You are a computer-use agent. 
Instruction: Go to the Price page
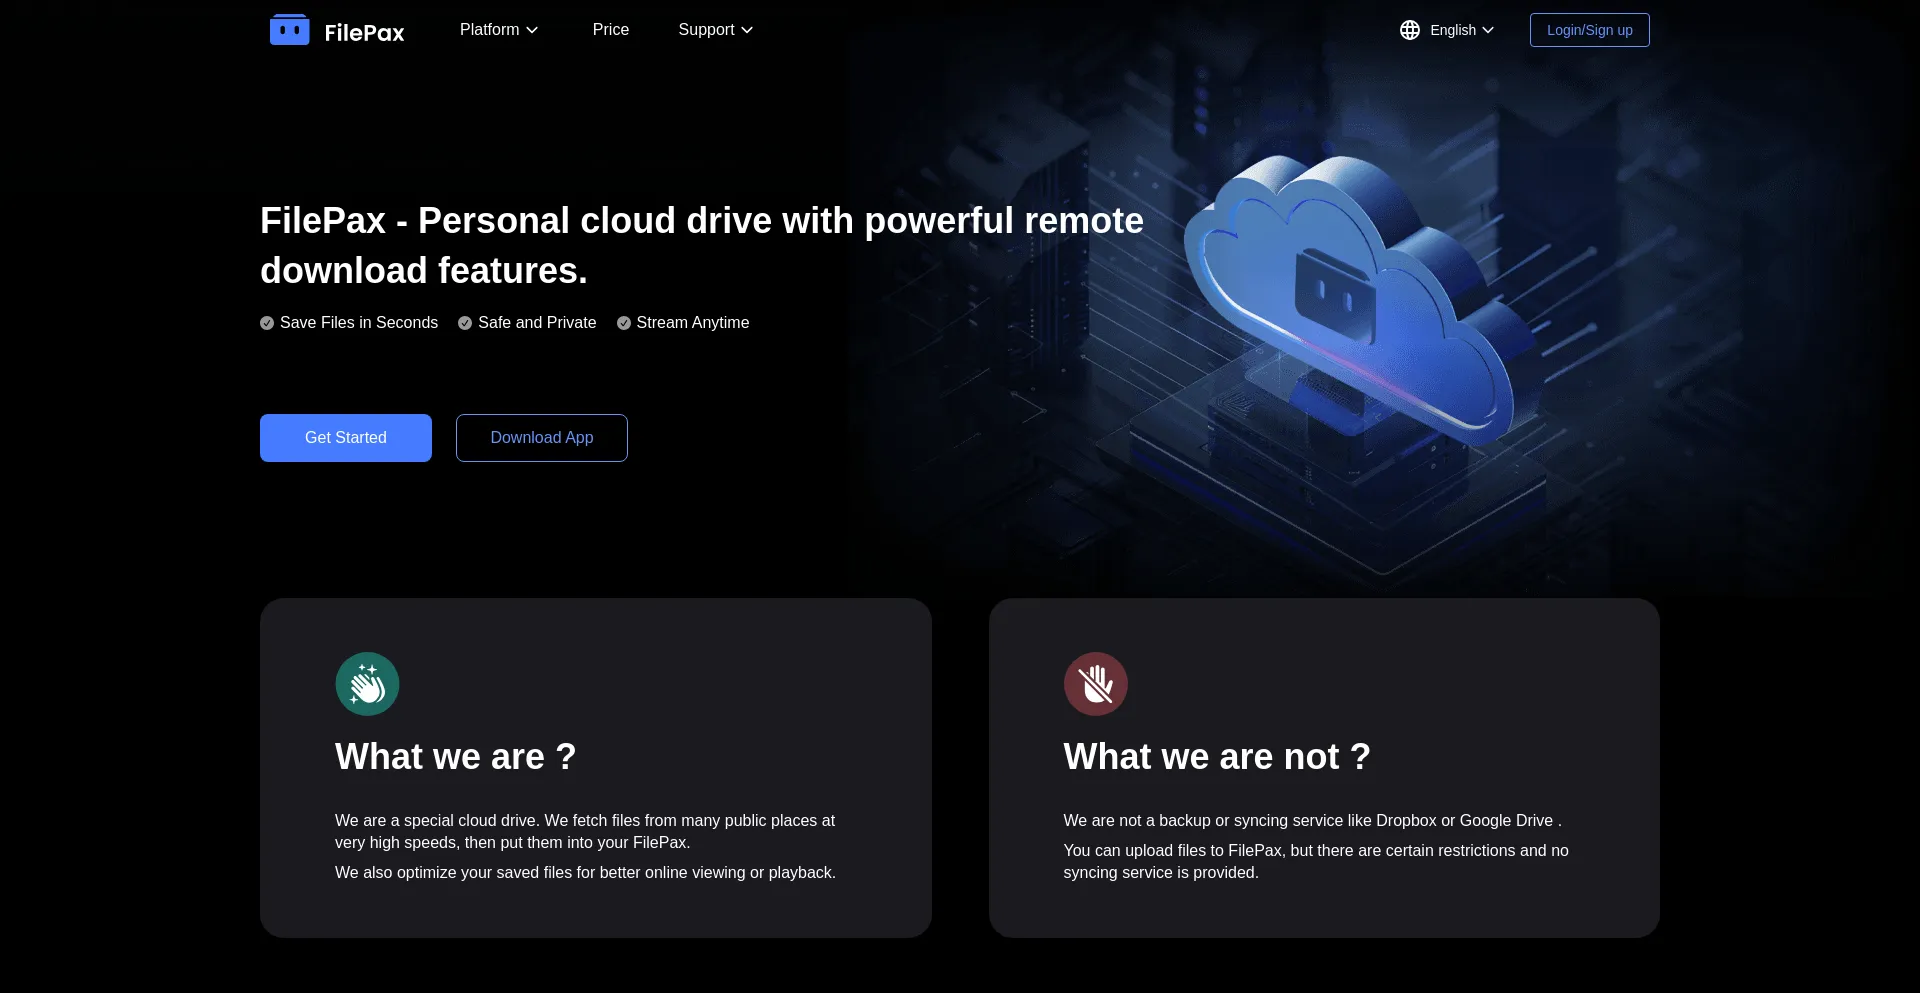[610, 30]
